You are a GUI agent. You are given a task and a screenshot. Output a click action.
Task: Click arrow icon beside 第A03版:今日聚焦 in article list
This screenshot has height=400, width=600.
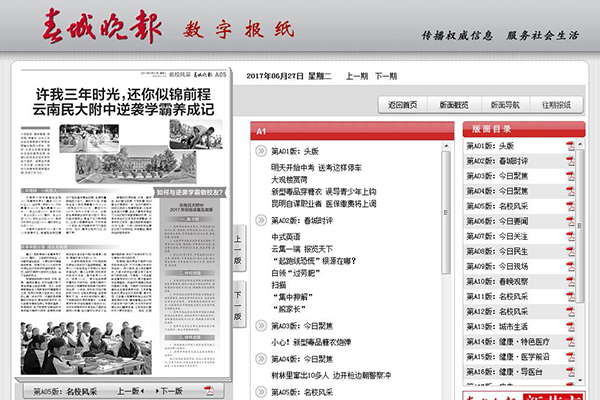pyautogui.click(x=261, y=326)
